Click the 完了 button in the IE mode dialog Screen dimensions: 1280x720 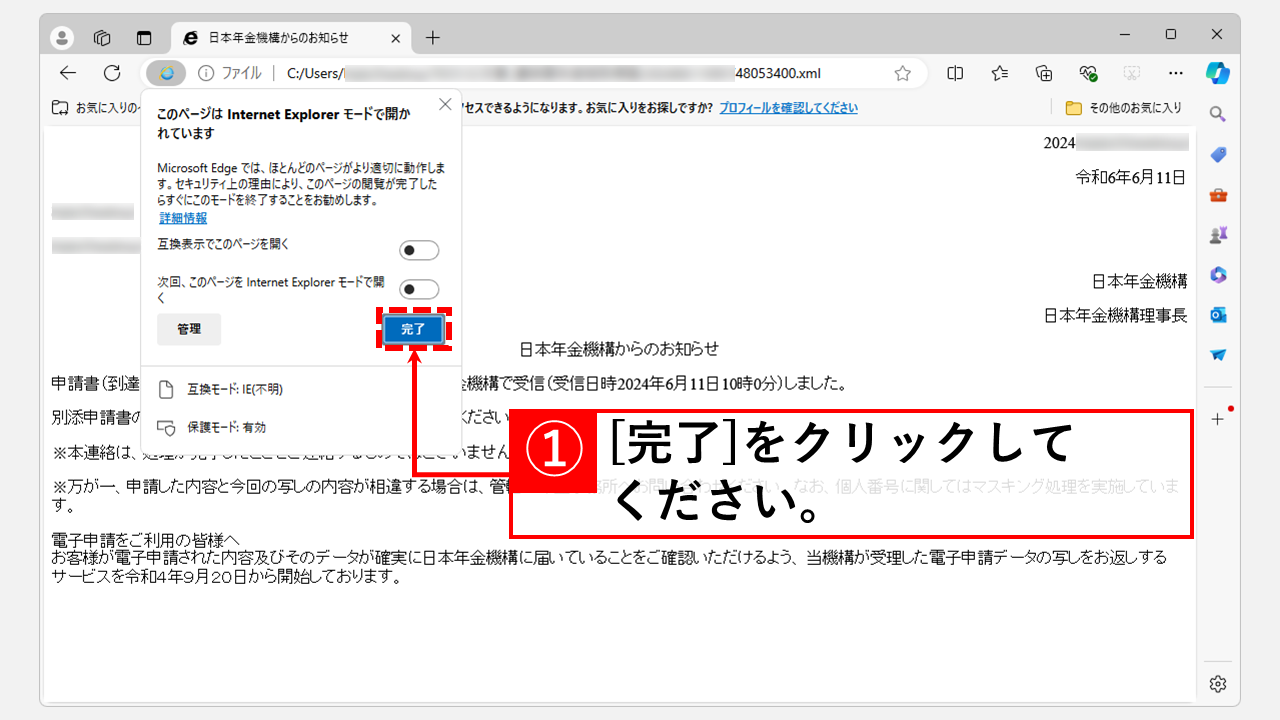413,330
